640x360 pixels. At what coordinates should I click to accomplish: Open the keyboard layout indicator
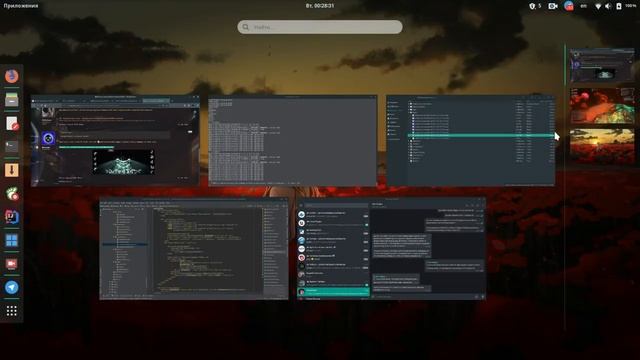click(584, 6)
